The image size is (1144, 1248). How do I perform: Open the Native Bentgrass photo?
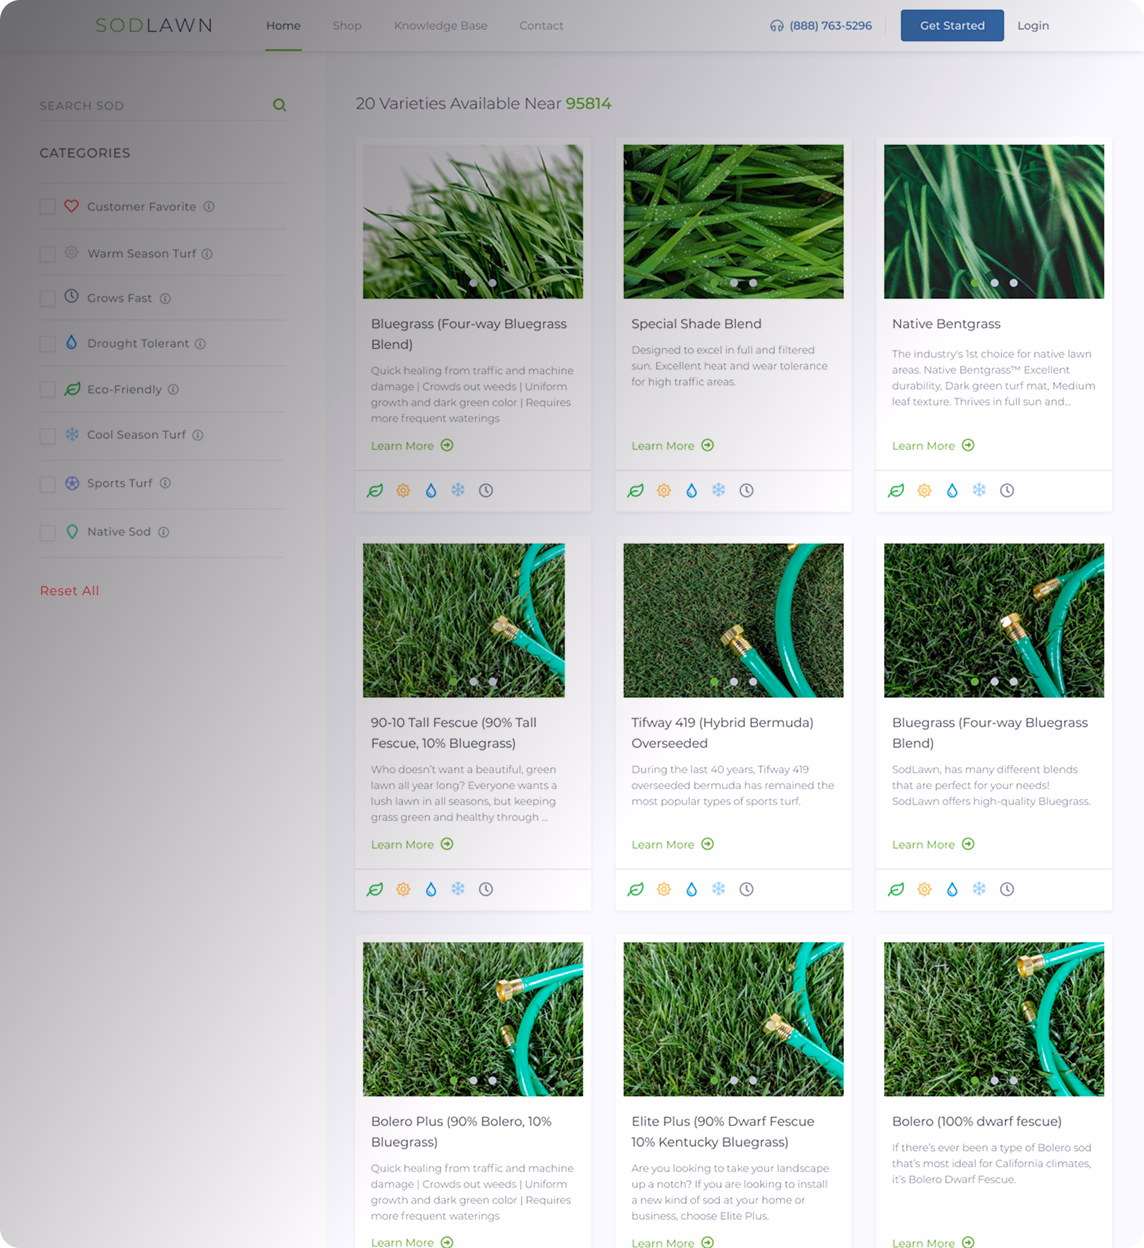point(994,222)
